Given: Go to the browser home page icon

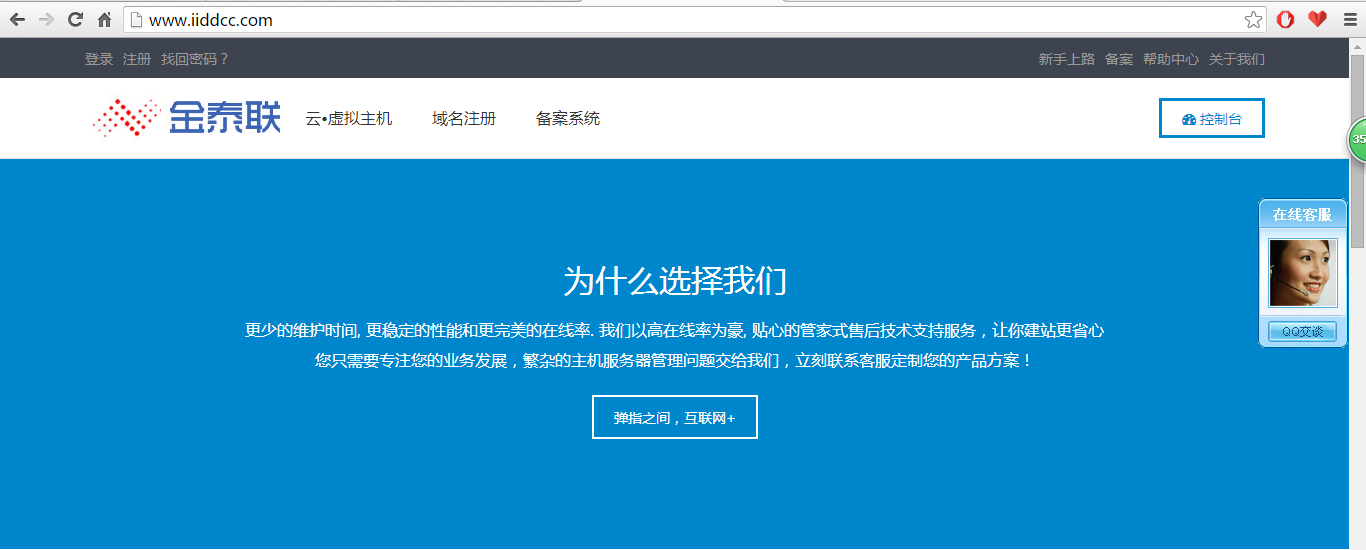Looking at the screenshot, I should pos(104,20).
